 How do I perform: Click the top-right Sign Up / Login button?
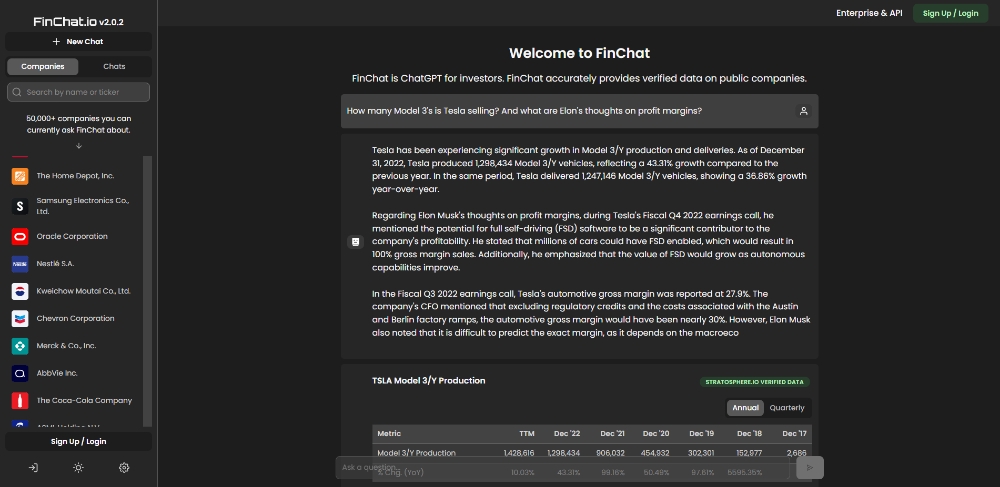950,13
